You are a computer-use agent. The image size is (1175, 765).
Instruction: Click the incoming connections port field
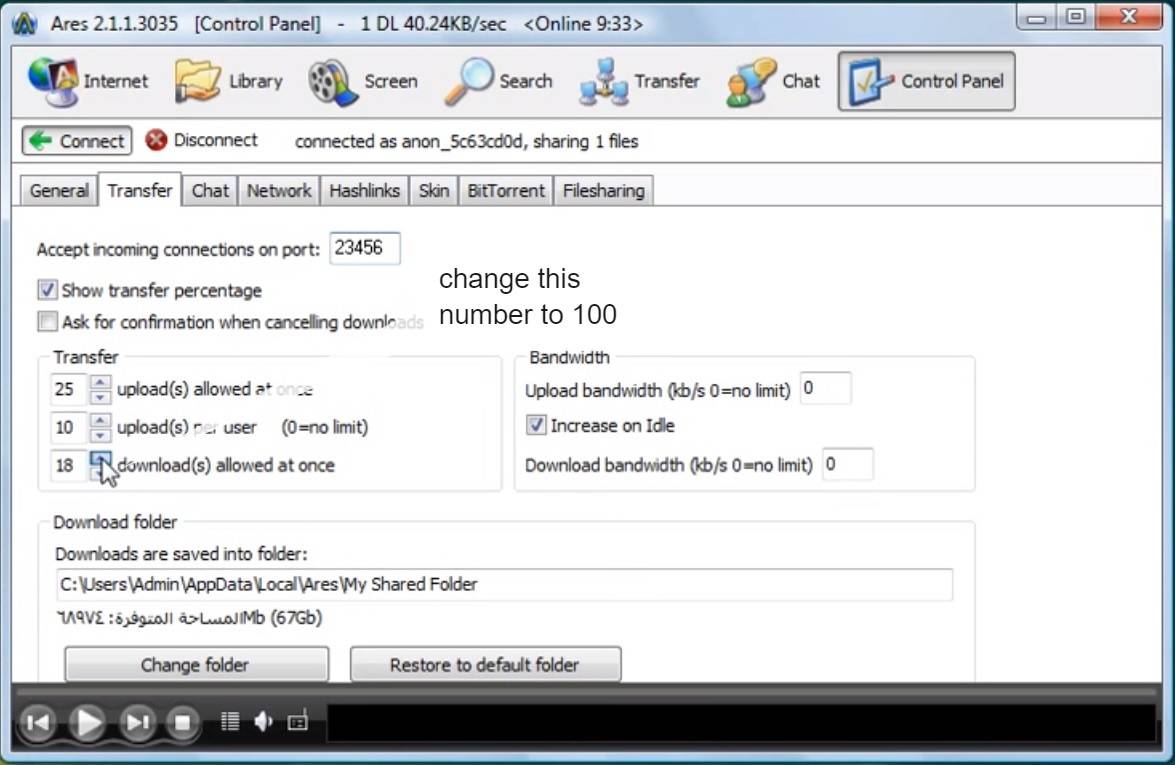click(x=365, y=248)
